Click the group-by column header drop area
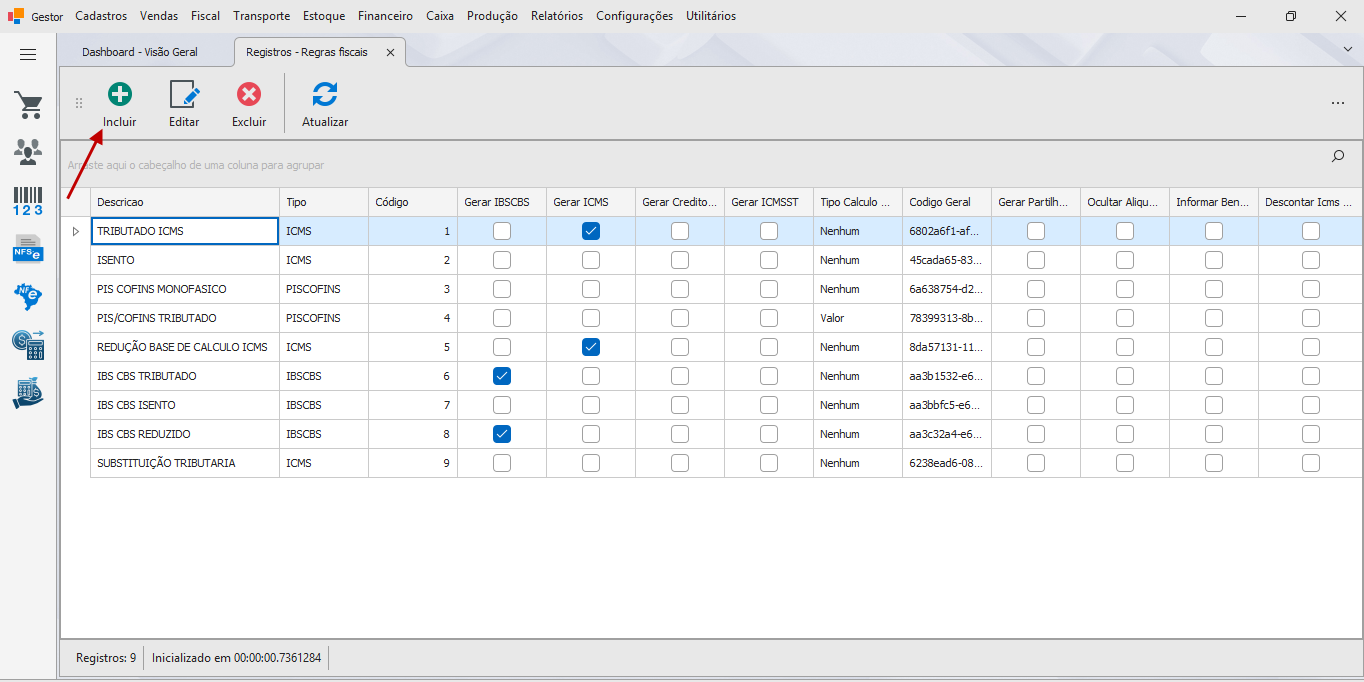The width and height of the screenshot is (1364, 682). tap(196, 165)
